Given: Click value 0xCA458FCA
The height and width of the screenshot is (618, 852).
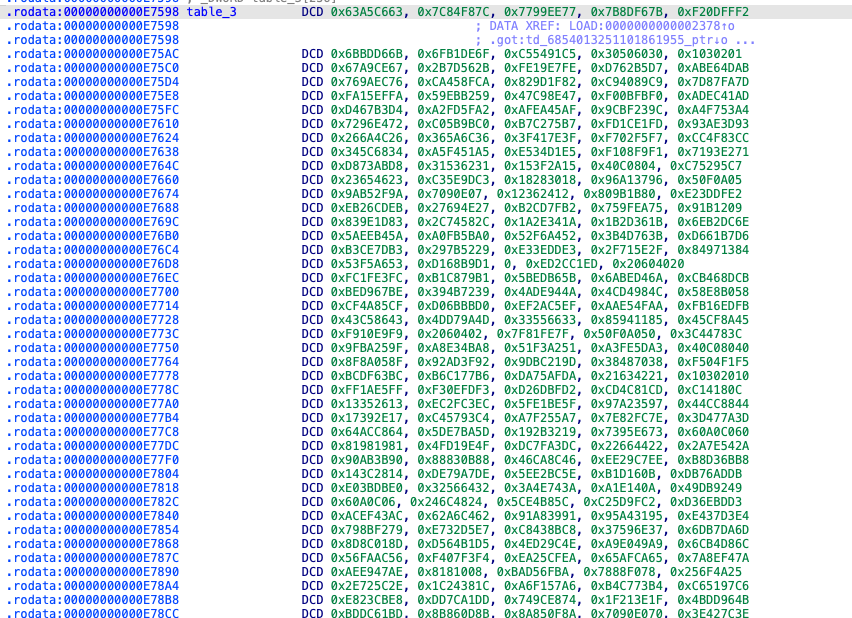Looking at the screenshot, I should tap(453, 82).
